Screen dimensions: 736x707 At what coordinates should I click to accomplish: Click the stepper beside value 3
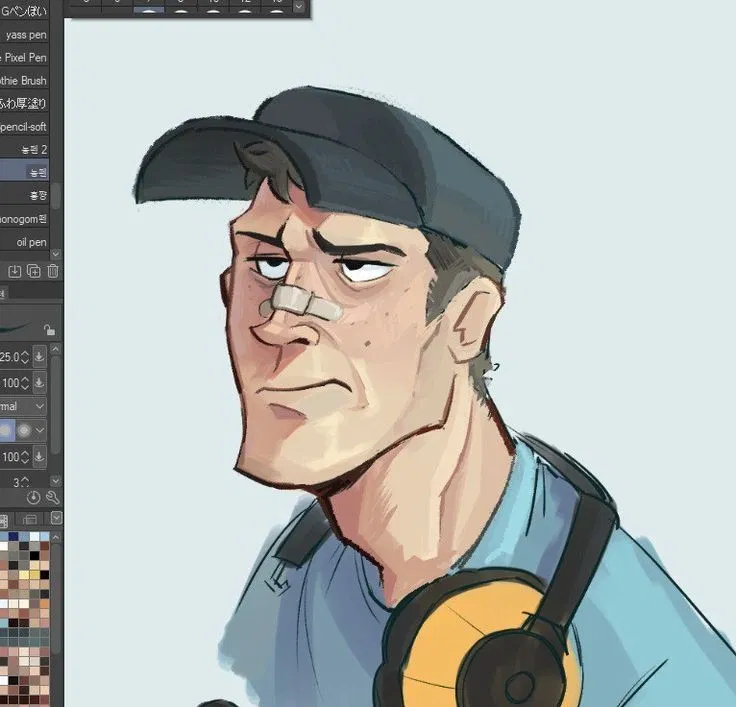coord(25,482)
